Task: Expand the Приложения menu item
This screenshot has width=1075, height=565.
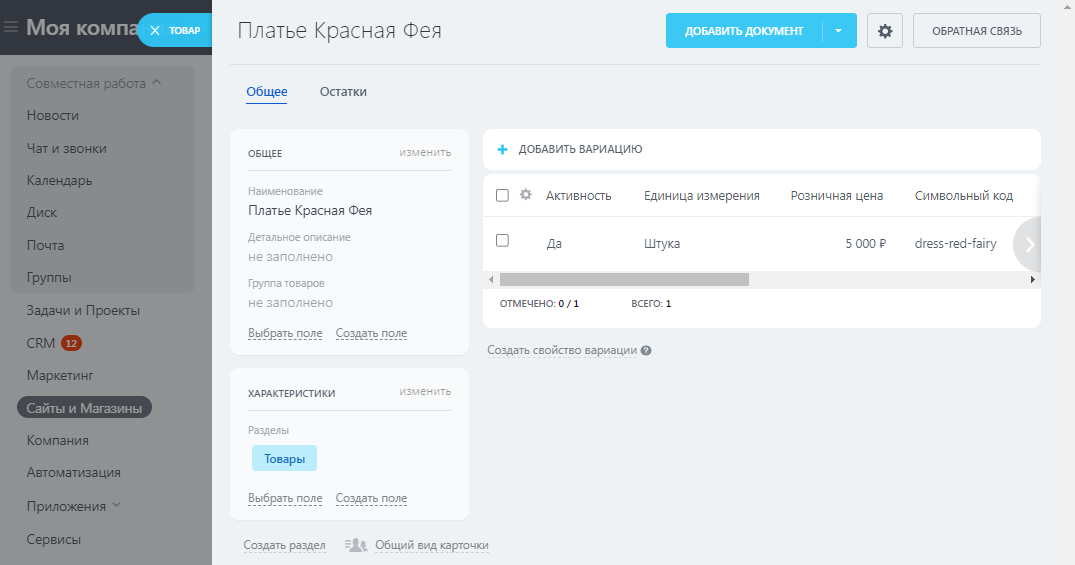Action: pyautogui.click(x=117, y=505)
